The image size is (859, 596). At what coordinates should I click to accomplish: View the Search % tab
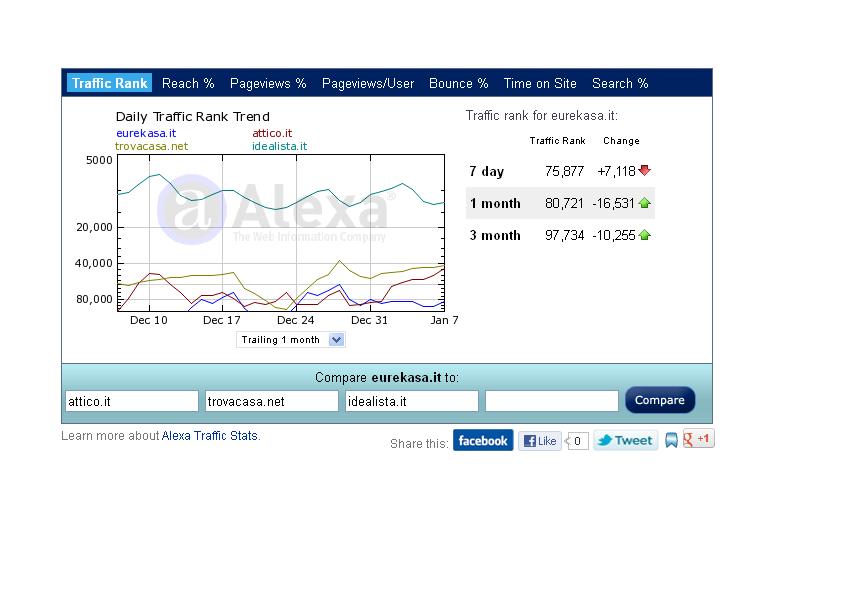(620, 83)
